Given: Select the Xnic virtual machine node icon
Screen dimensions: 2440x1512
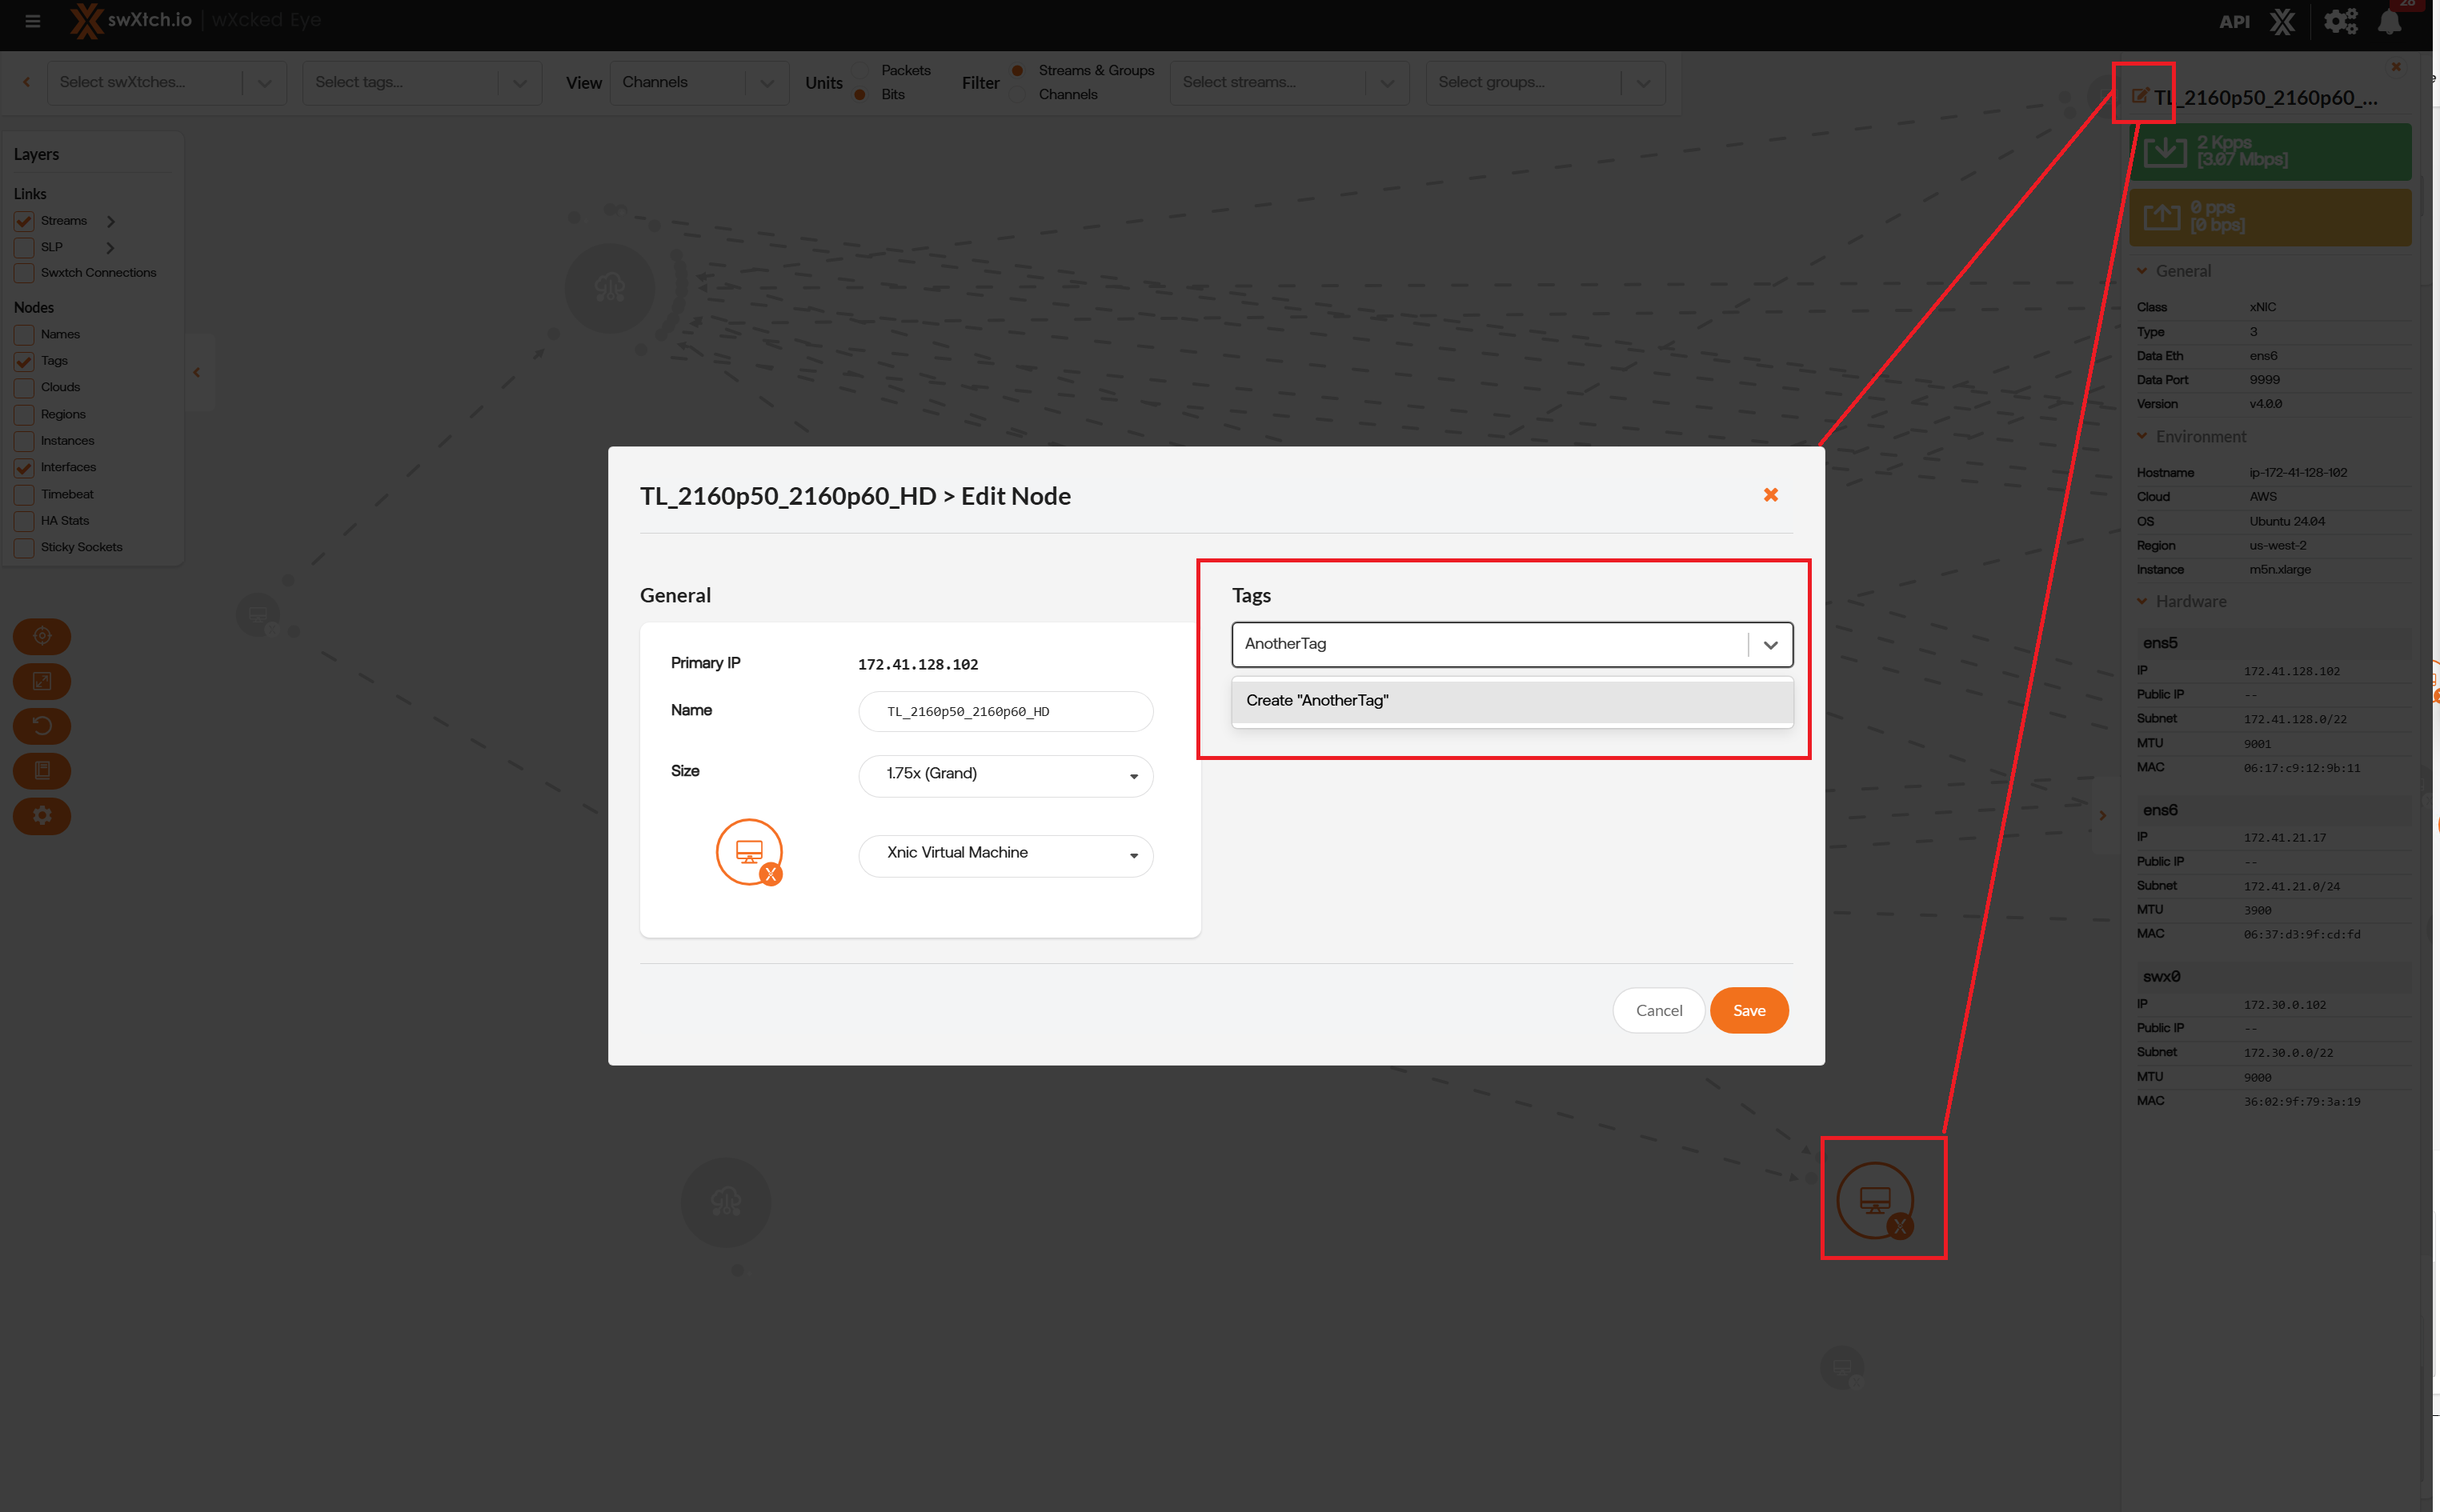Looking at the screenshot, I should click(x=1876, y=1200).
